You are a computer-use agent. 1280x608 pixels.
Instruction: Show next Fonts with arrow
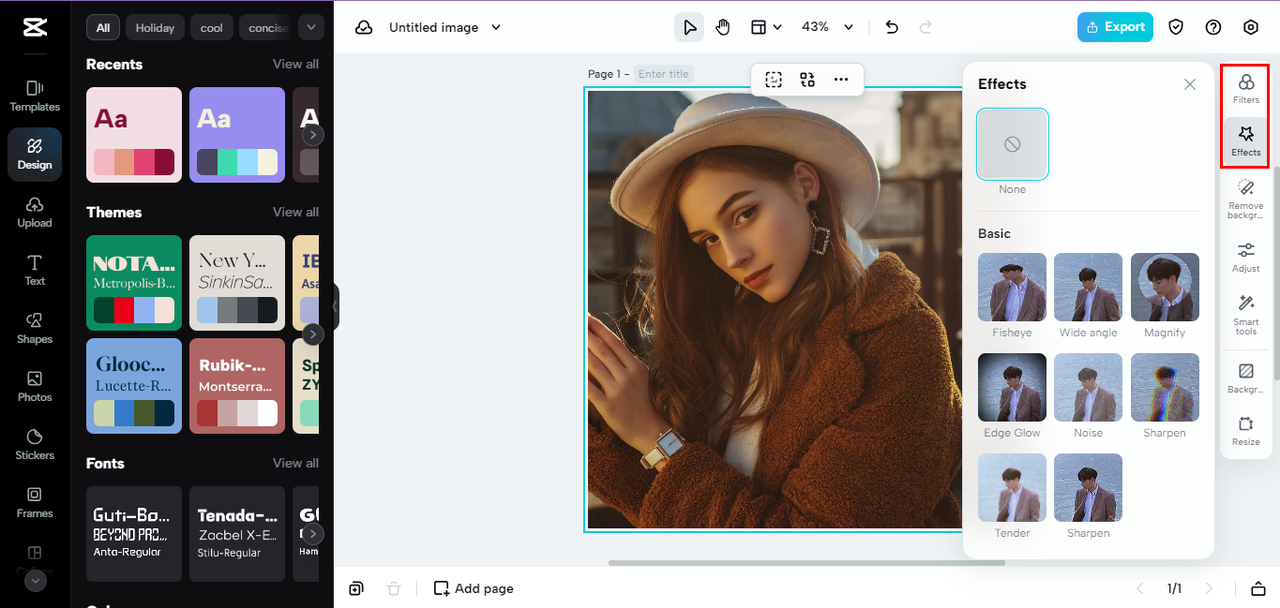coord(313,534)
